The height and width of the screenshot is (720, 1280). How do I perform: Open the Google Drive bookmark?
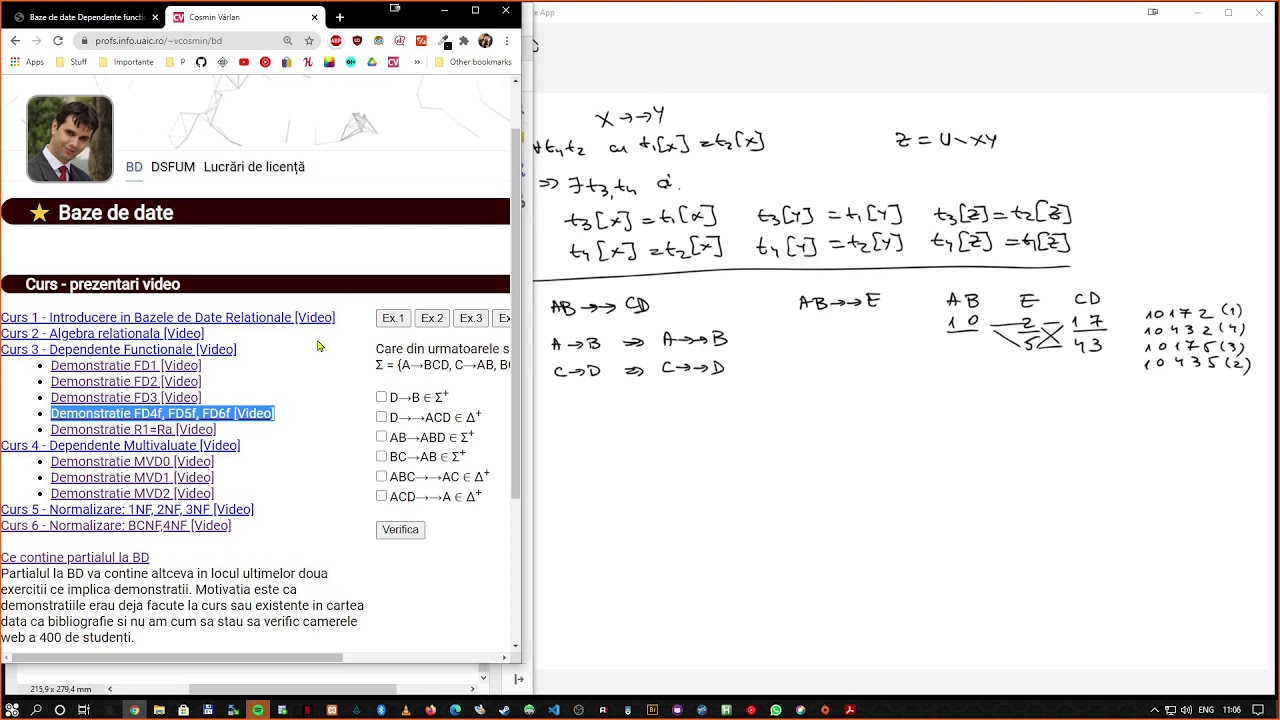372,62
